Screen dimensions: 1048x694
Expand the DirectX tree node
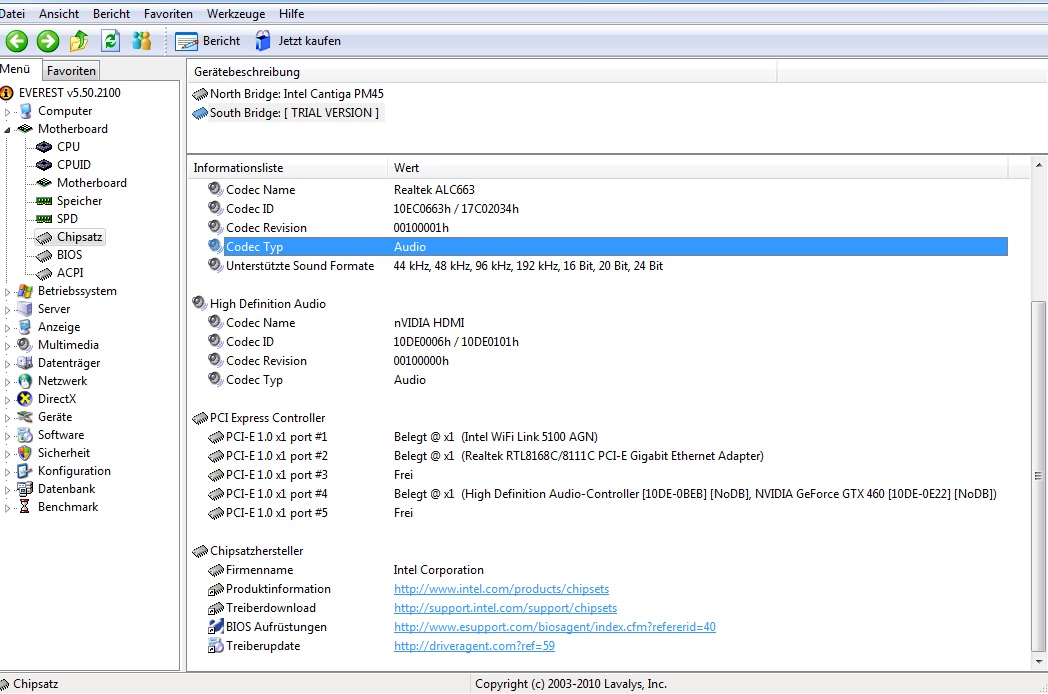7,400
